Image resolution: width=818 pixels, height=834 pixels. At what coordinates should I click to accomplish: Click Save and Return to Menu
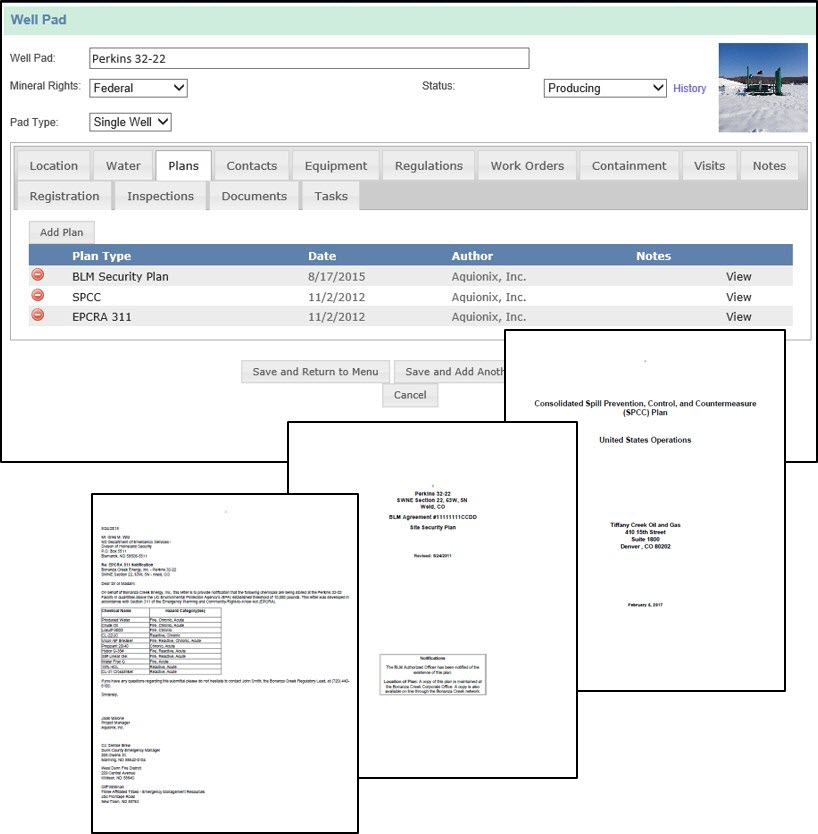315,372
